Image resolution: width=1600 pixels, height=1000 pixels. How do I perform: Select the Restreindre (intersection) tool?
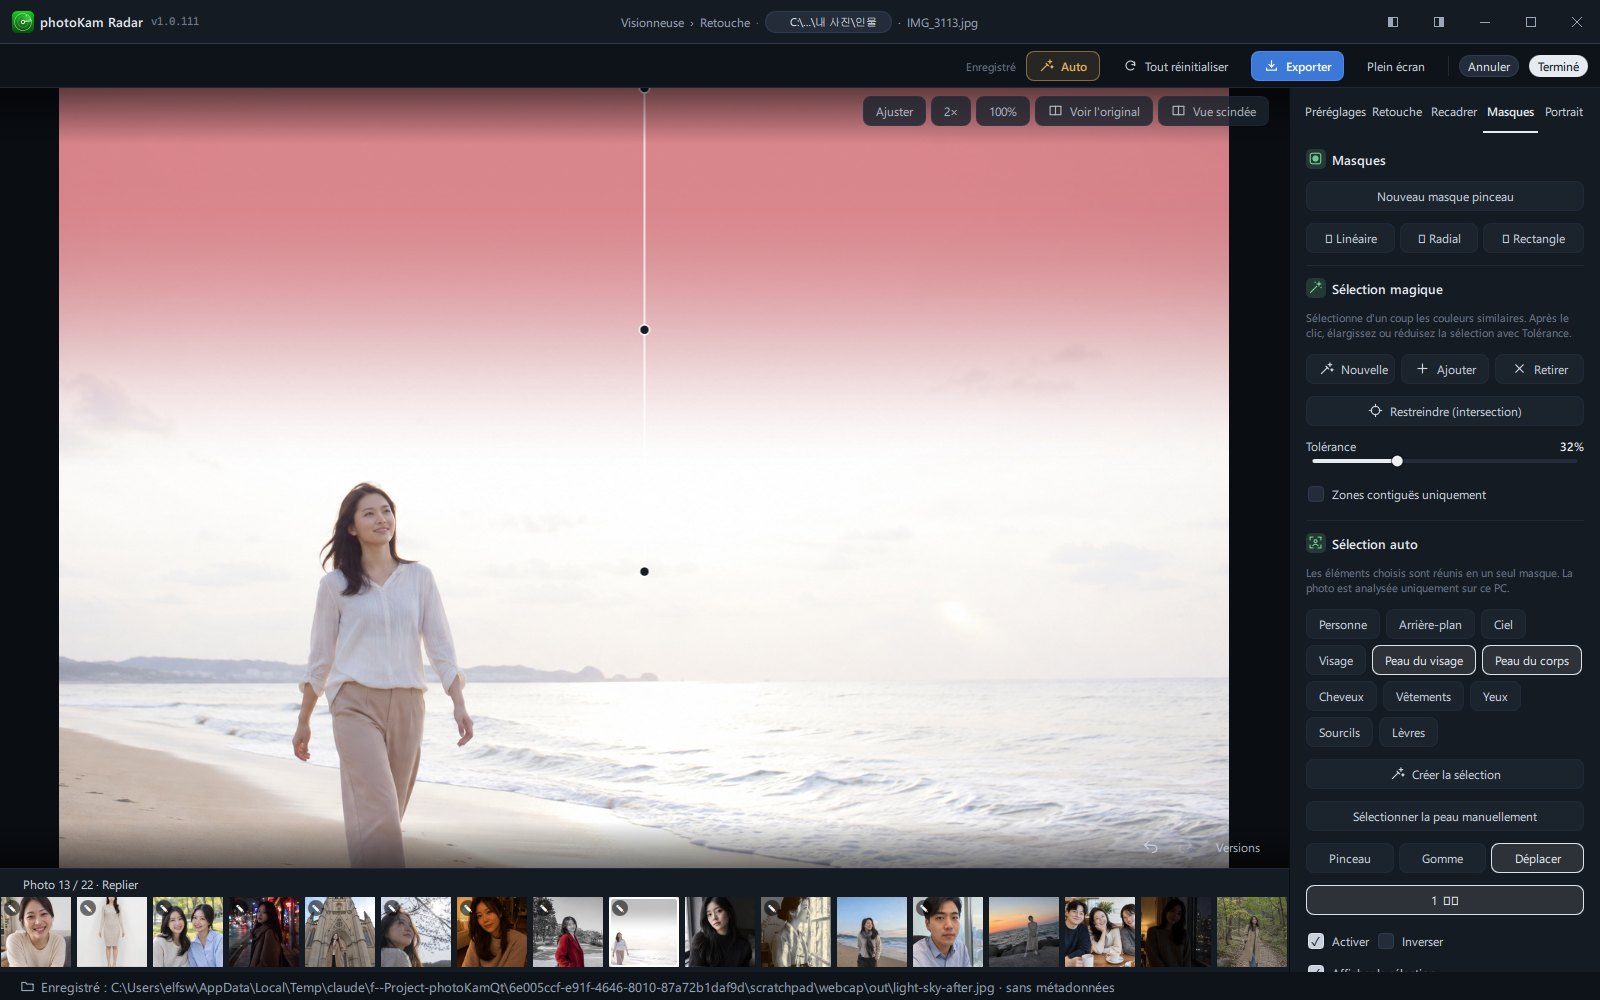coord(1444,412)
